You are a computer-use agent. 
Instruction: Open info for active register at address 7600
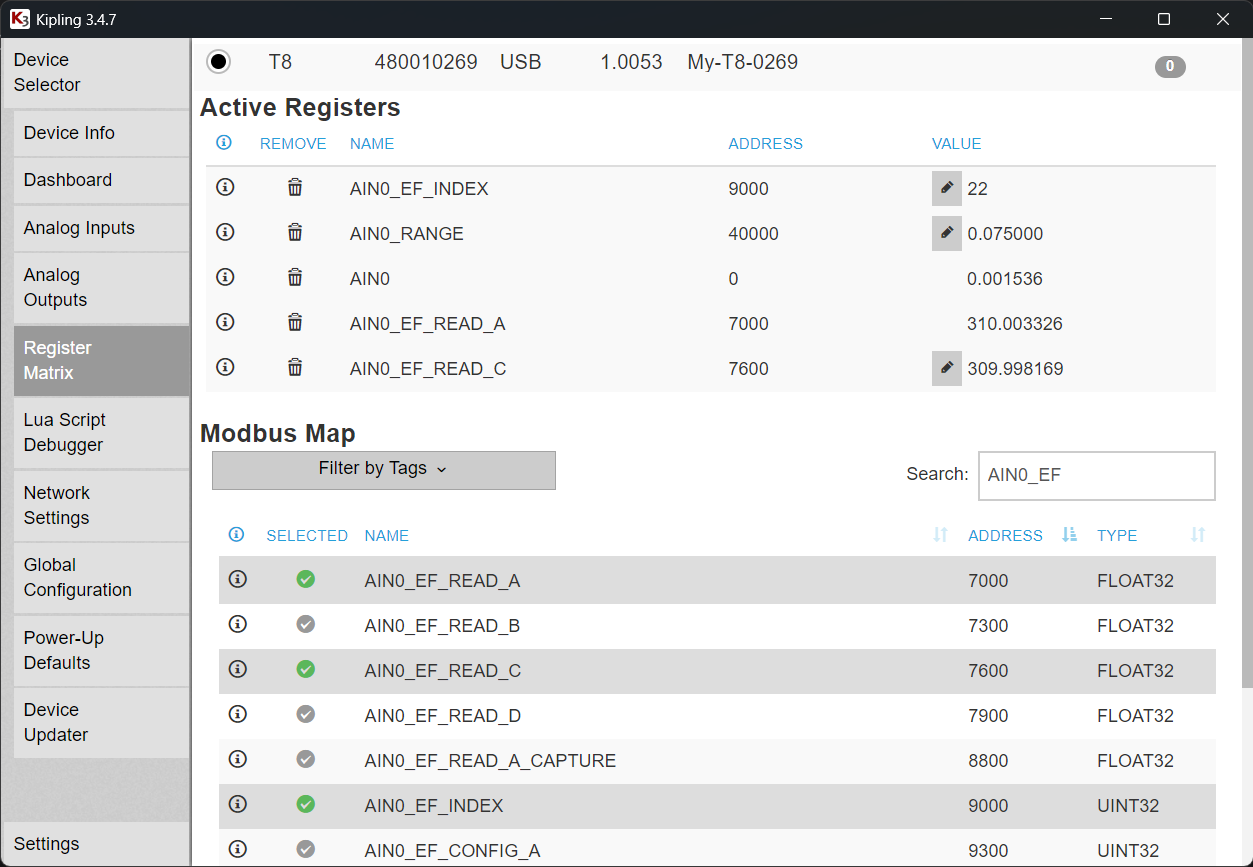click(225, 367)
